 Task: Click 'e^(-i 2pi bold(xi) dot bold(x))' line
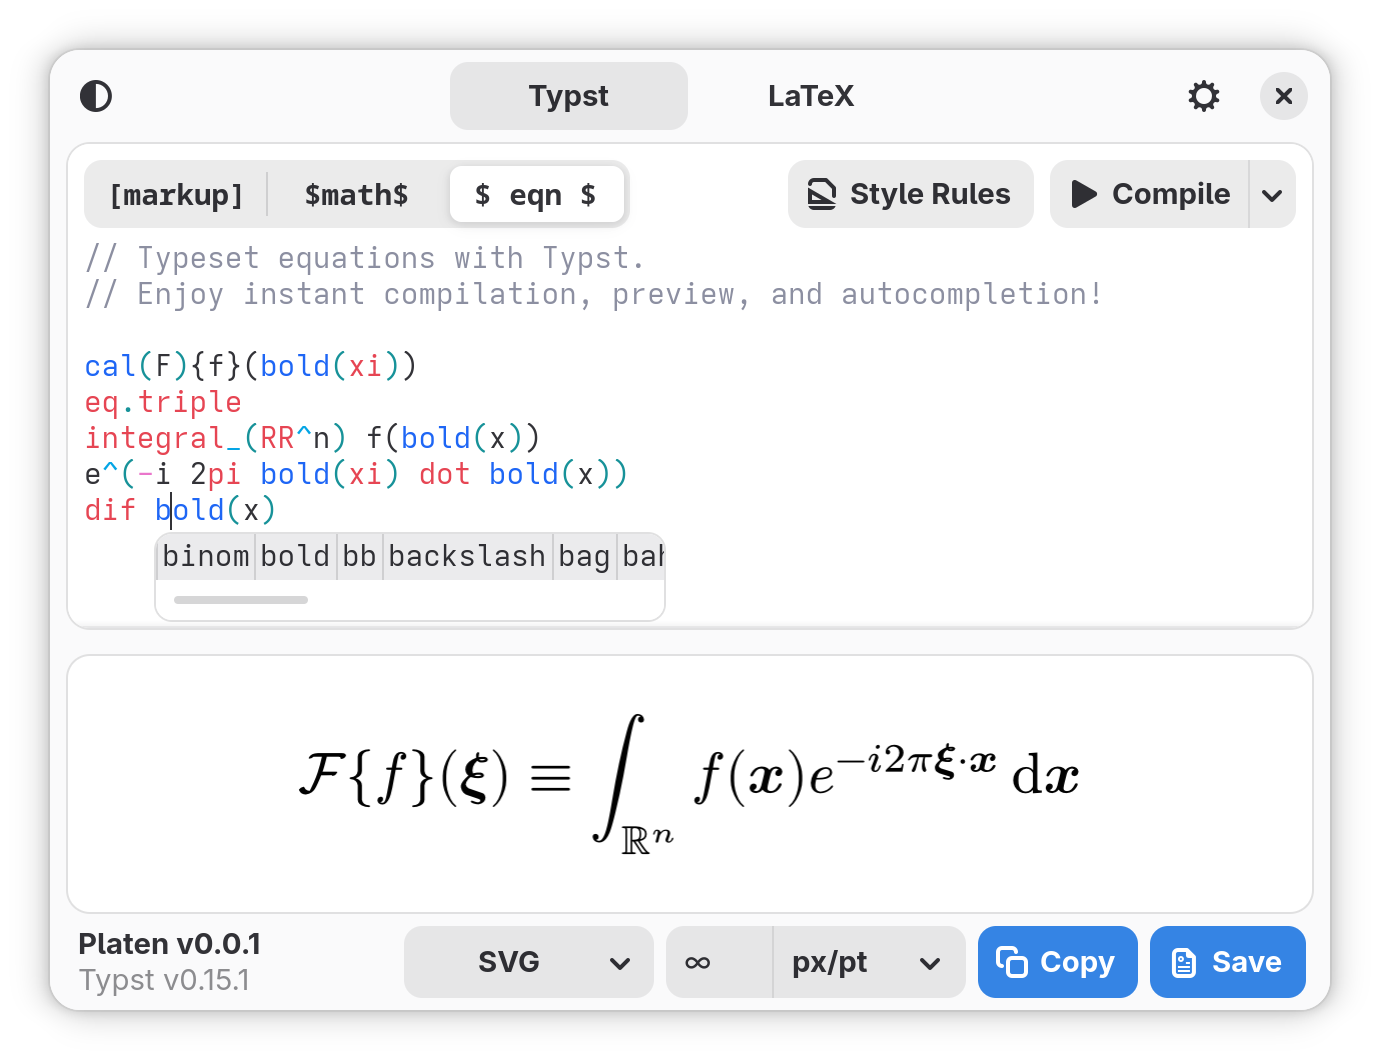(357, 474)
